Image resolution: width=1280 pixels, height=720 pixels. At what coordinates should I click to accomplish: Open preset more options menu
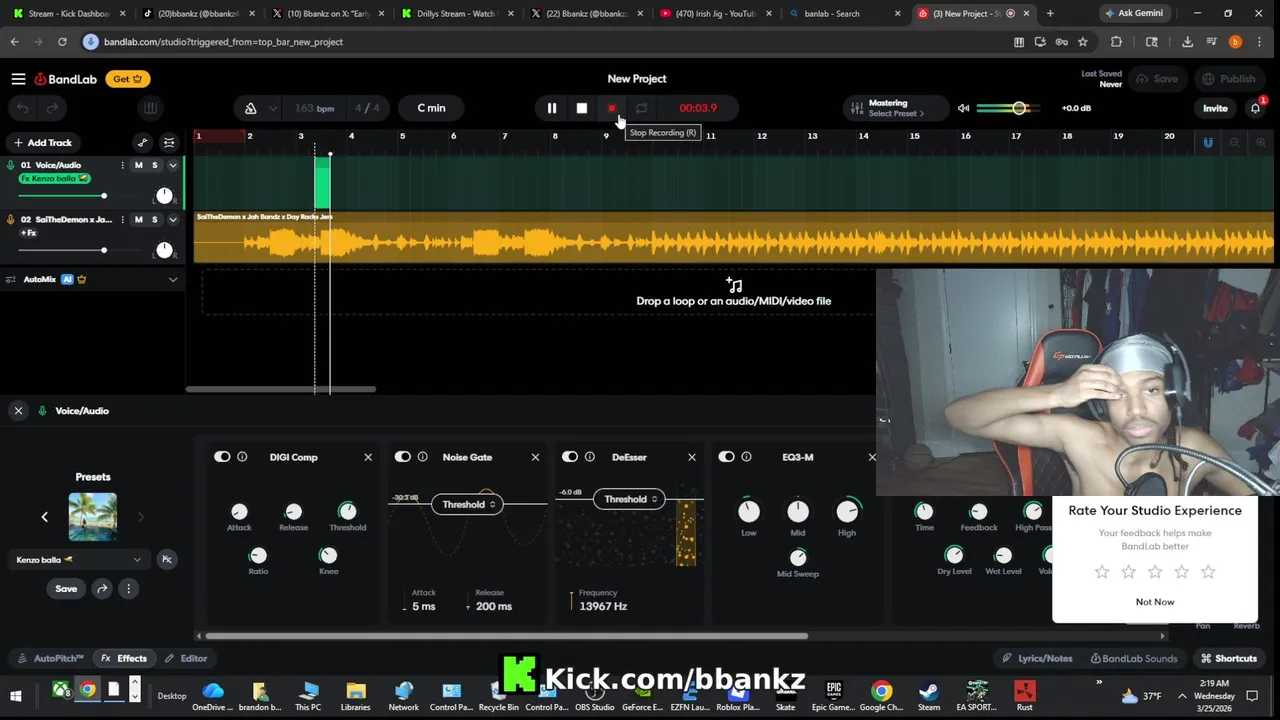pos(128,589)
